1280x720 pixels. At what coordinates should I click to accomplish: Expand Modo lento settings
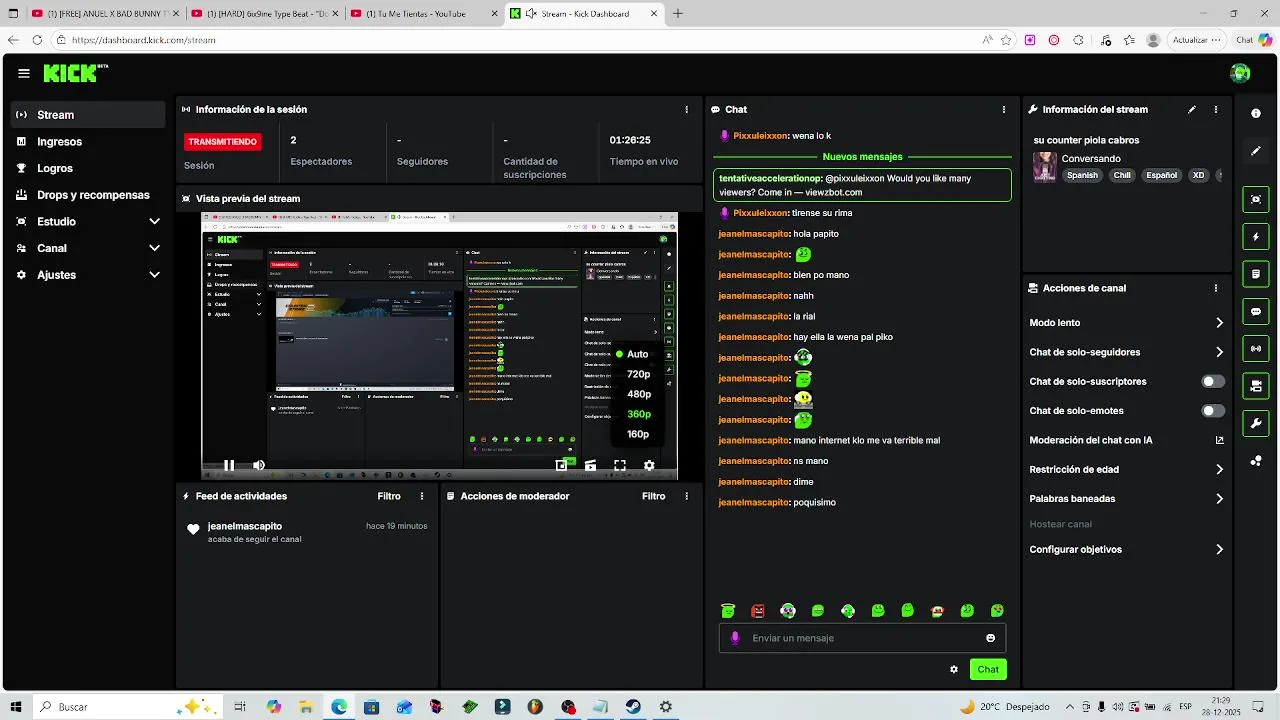1219,323
